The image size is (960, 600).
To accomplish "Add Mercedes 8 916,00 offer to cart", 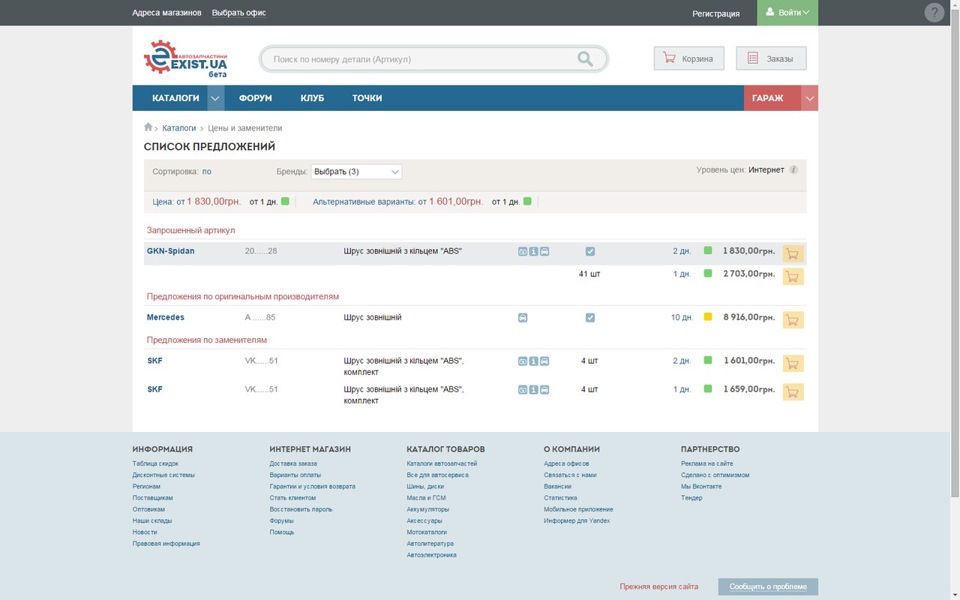I will (793, 320).
